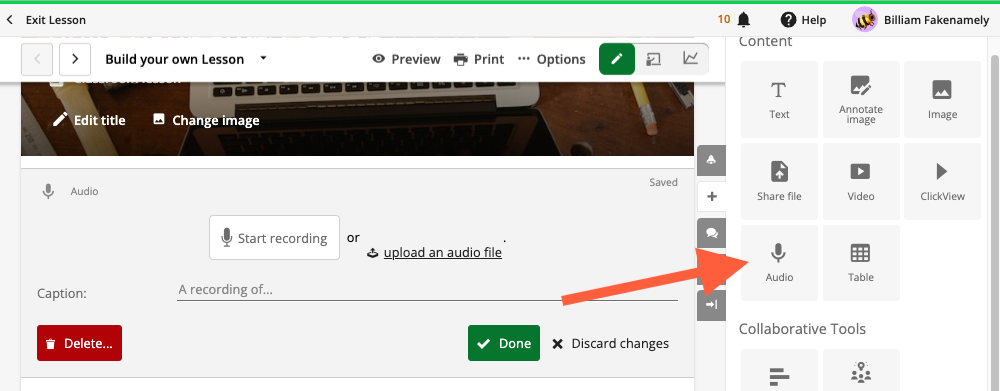Add a ClickView content component
The image size is (1000, 391).
click(943, 181)
